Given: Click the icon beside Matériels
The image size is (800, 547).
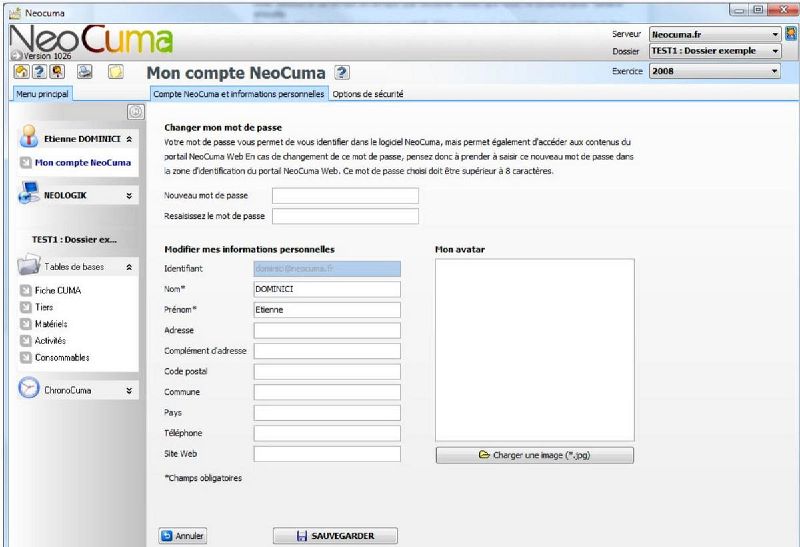Looking at the screenshot, I should click(26, 324).
